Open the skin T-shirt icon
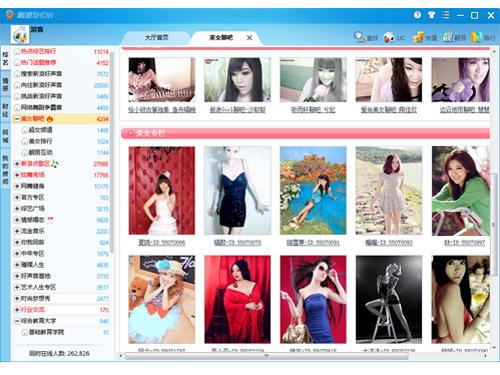Screen dimensions: 500x375 tap(432, 15)
